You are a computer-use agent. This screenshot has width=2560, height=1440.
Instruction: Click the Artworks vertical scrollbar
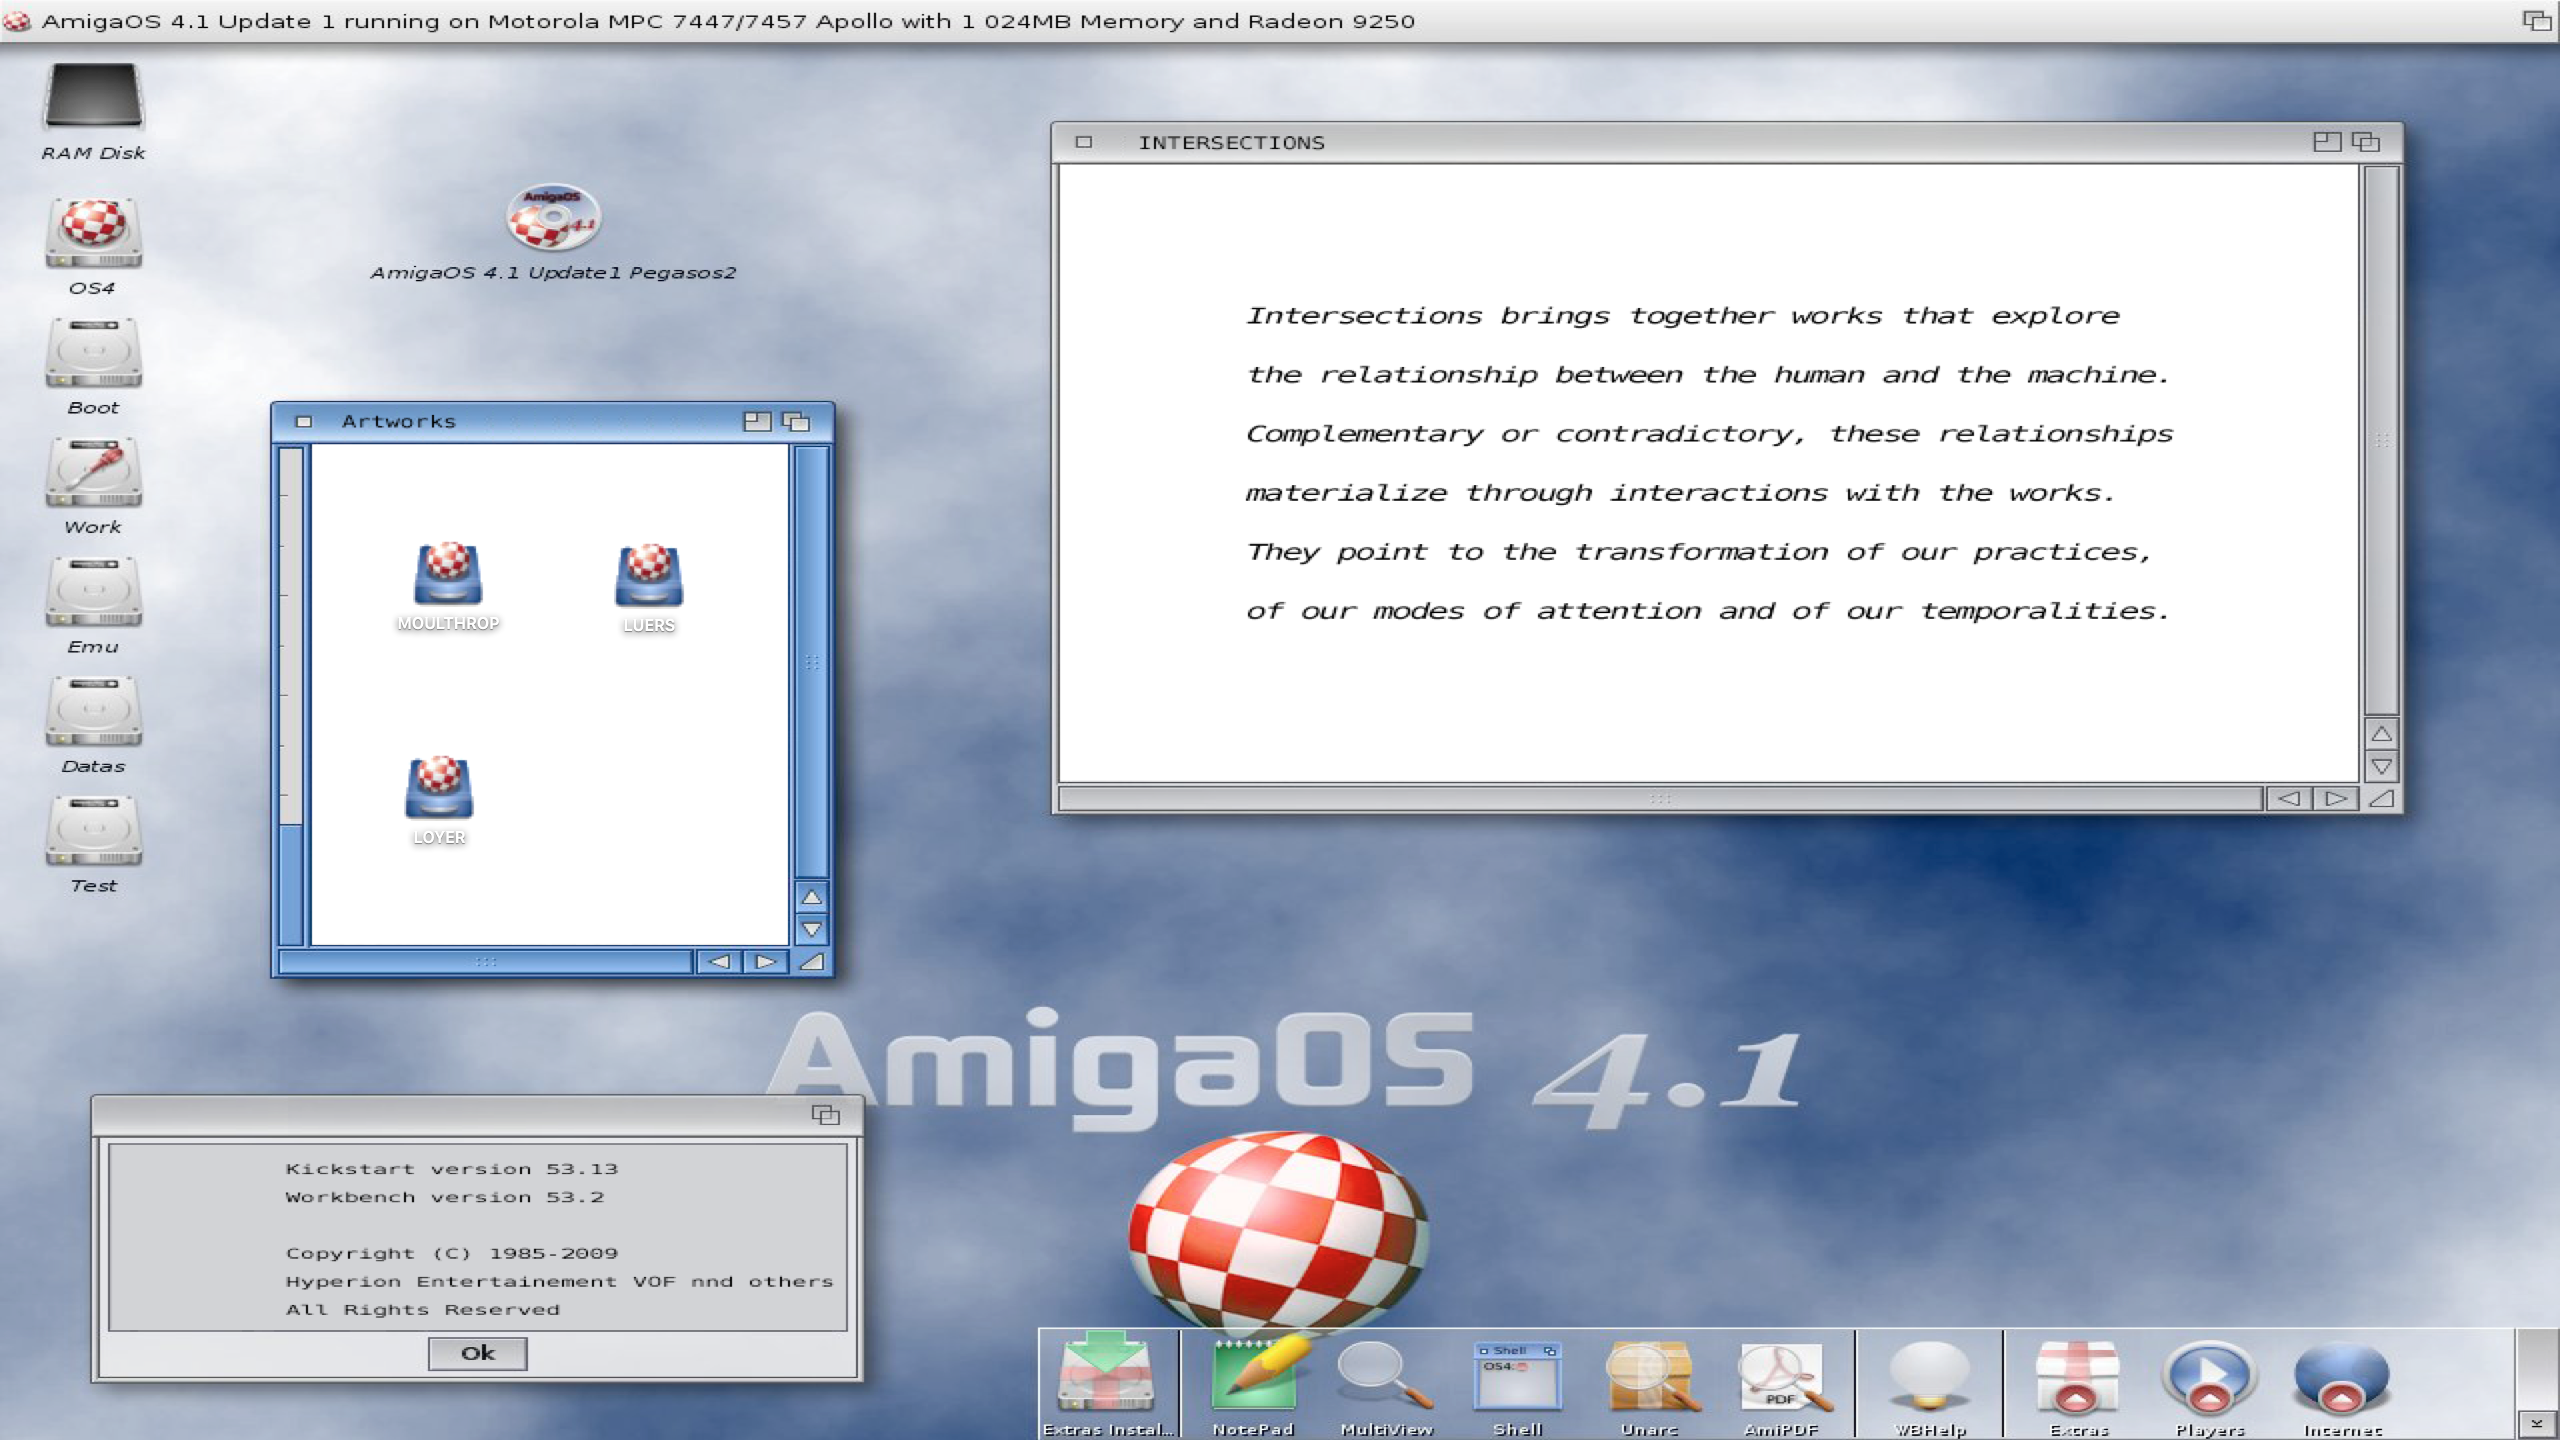click(812, 662)
